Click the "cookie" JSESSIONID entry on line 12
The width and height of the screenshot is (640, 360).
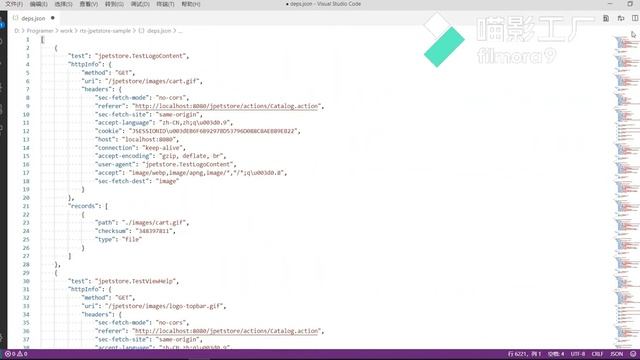(x=197, y=131)
